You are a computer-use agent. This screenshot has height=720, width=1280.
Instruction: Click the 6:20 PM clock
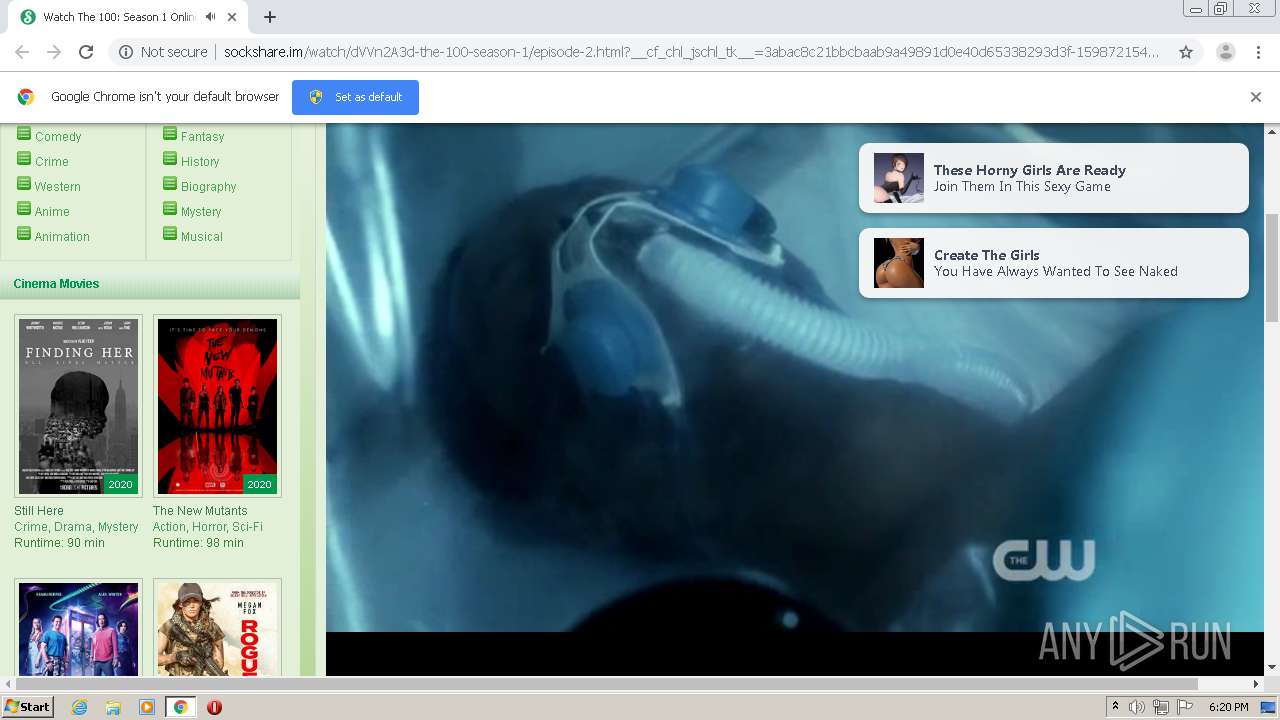click(x=1228, y=707)
